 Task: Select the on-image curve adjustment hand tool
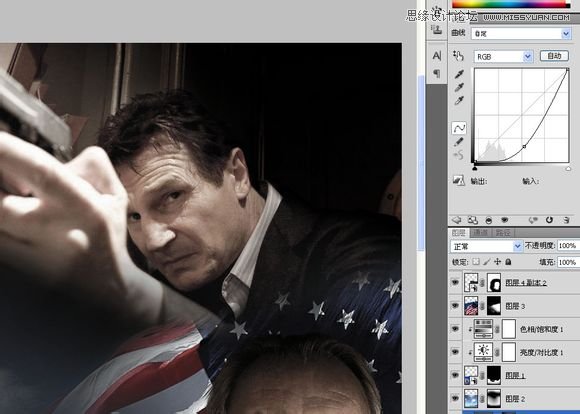click(458, 56)
